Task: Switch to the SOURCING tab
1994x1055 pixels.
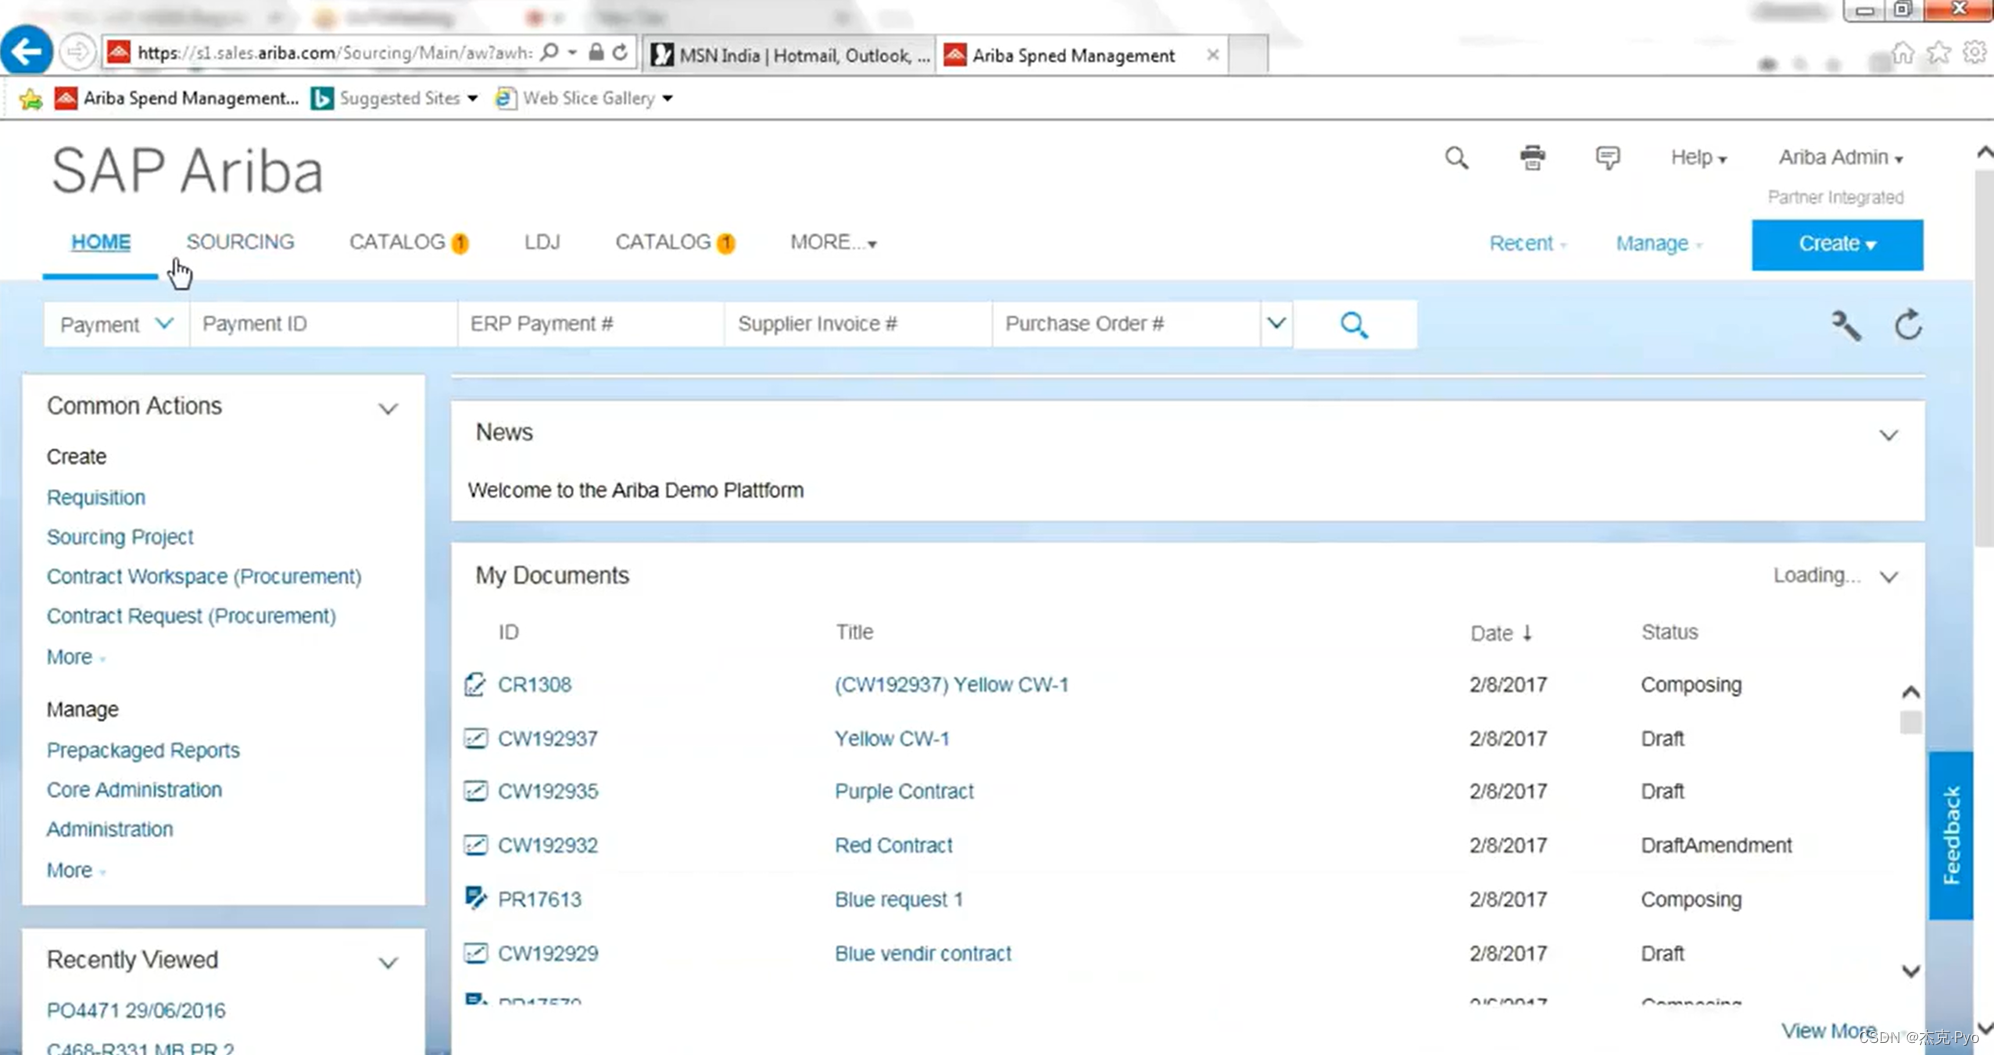Action: point(240,242)
